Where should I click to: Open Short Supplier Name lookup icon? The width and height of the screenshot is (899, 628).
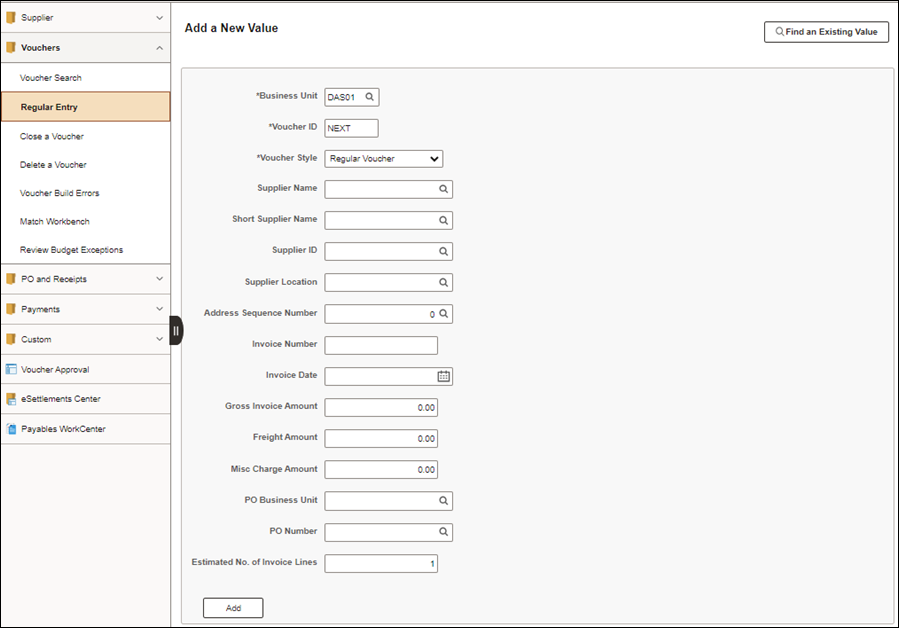[x=443, y=220]
